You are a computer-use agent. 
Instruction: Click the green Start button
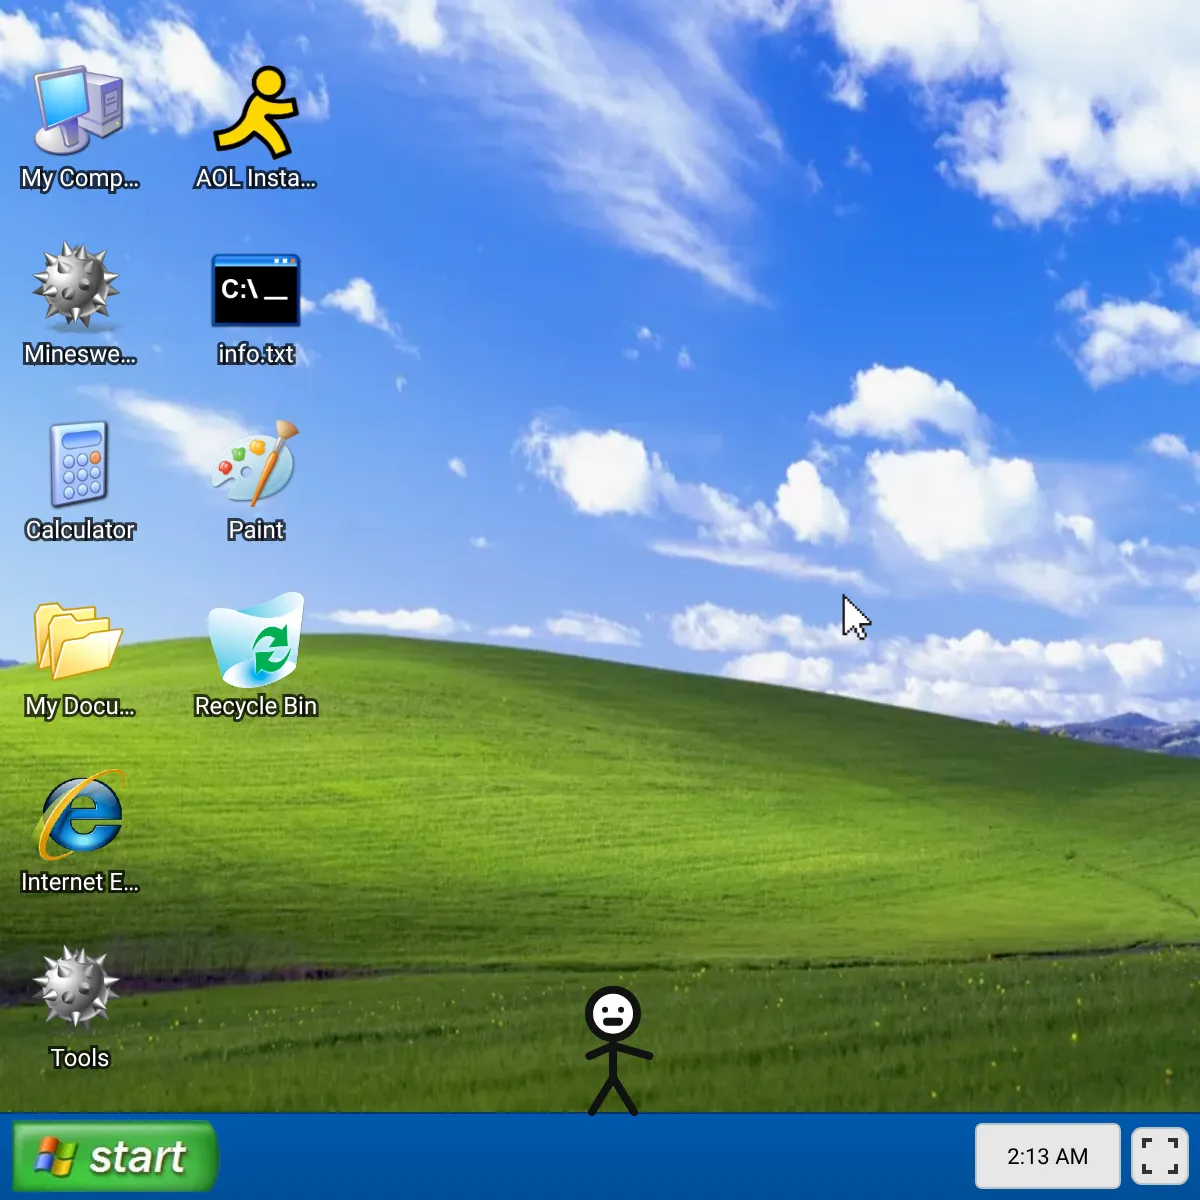tap(114, 1157)
